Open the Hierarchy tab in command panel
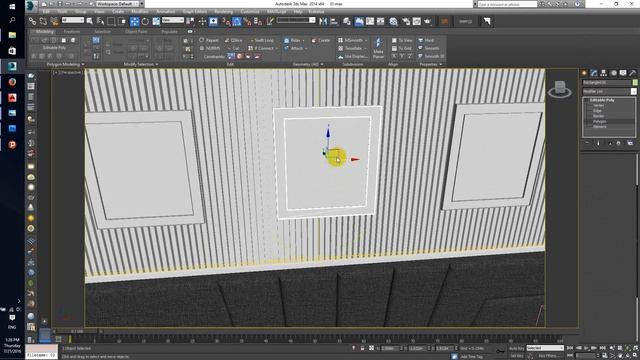This screenshot has height=360, width=640. coord(604,73)
